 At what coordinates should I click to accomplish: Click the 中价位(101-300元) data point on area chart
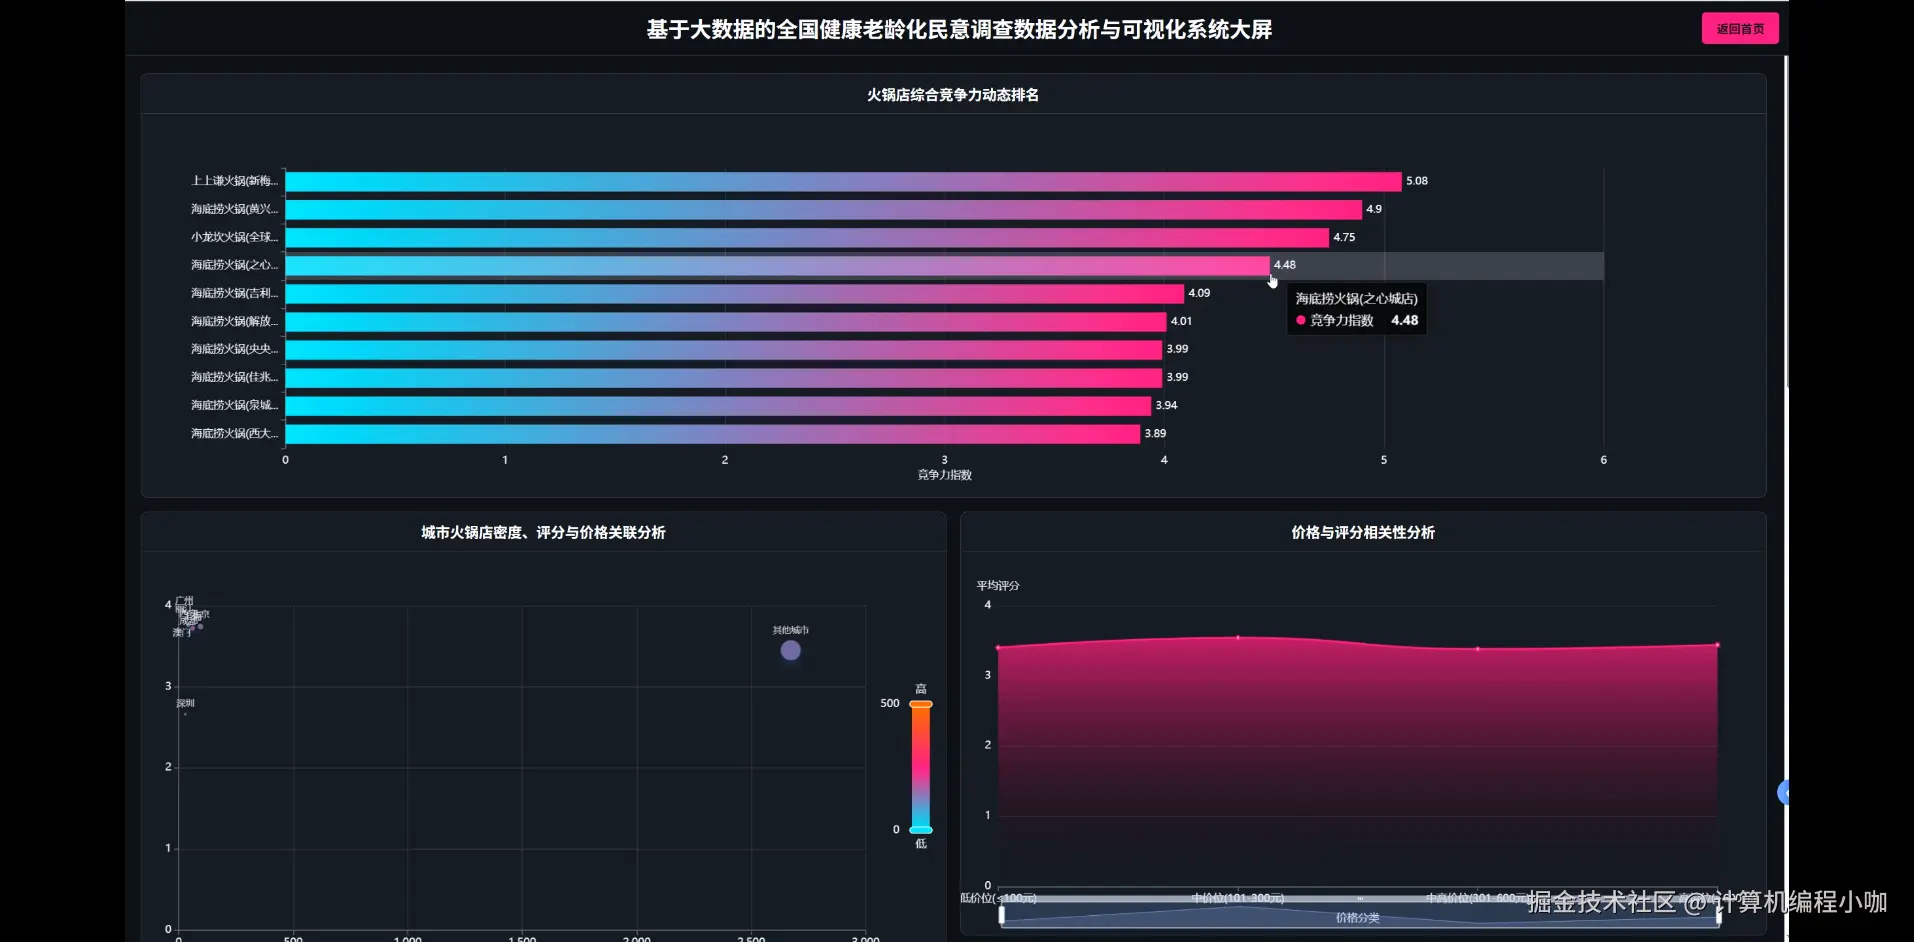(1238, 637)
